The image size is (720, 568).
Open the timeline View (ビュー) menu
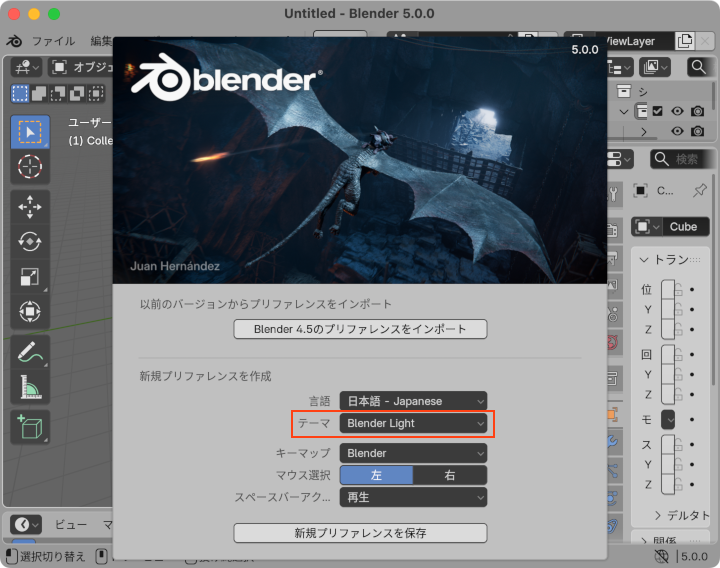[71, 524]
